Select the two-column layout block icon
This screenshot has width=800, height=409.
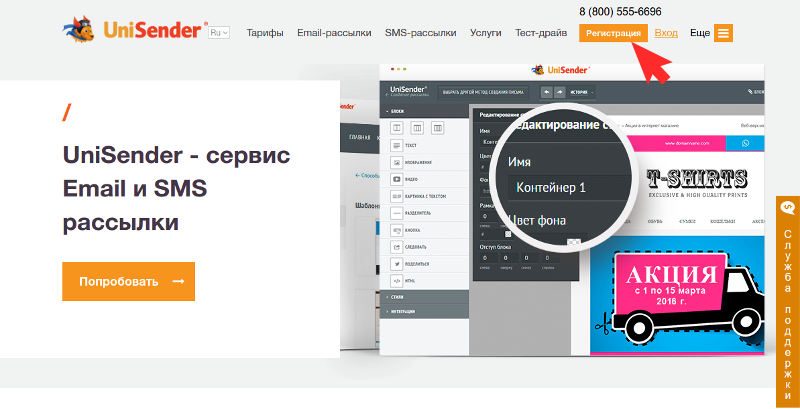[396, 127]
